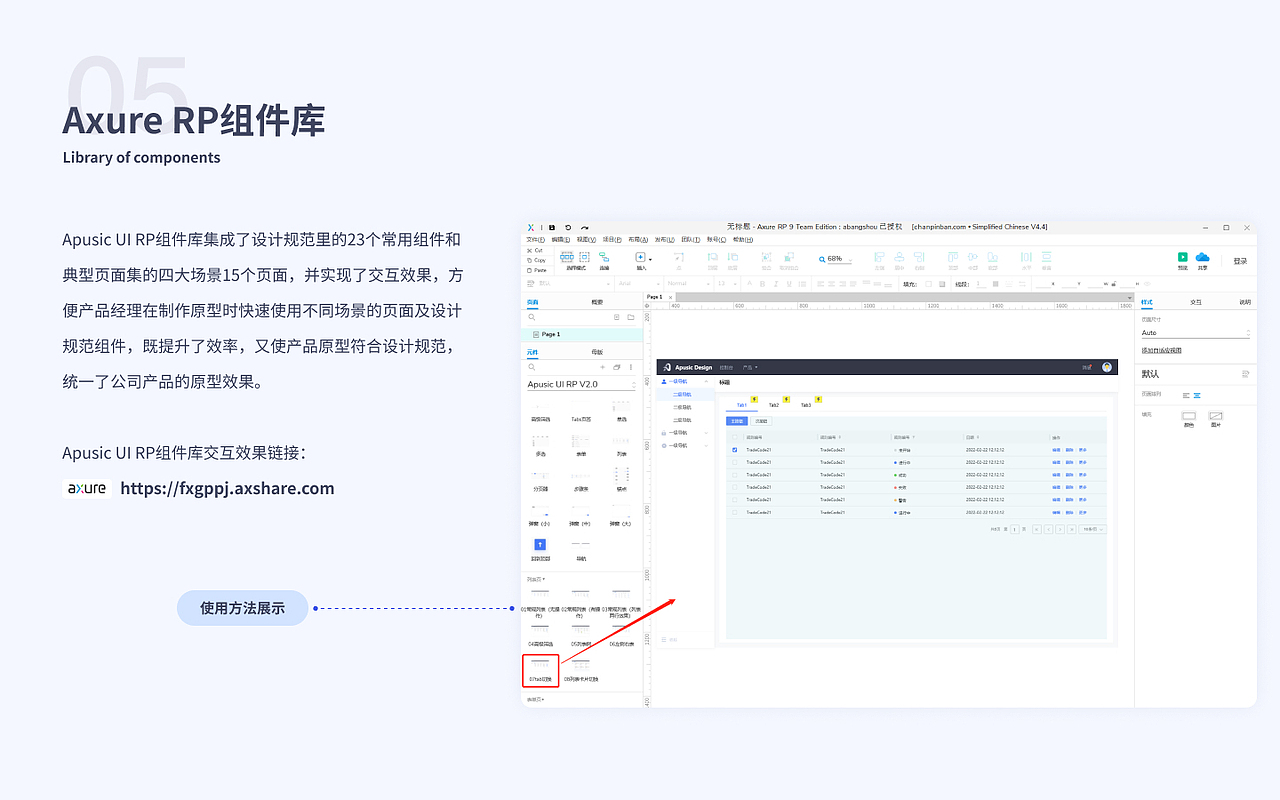Click the Undo icon in Axure title bar
Screen dimensions: 1280x800
point(568,227)
